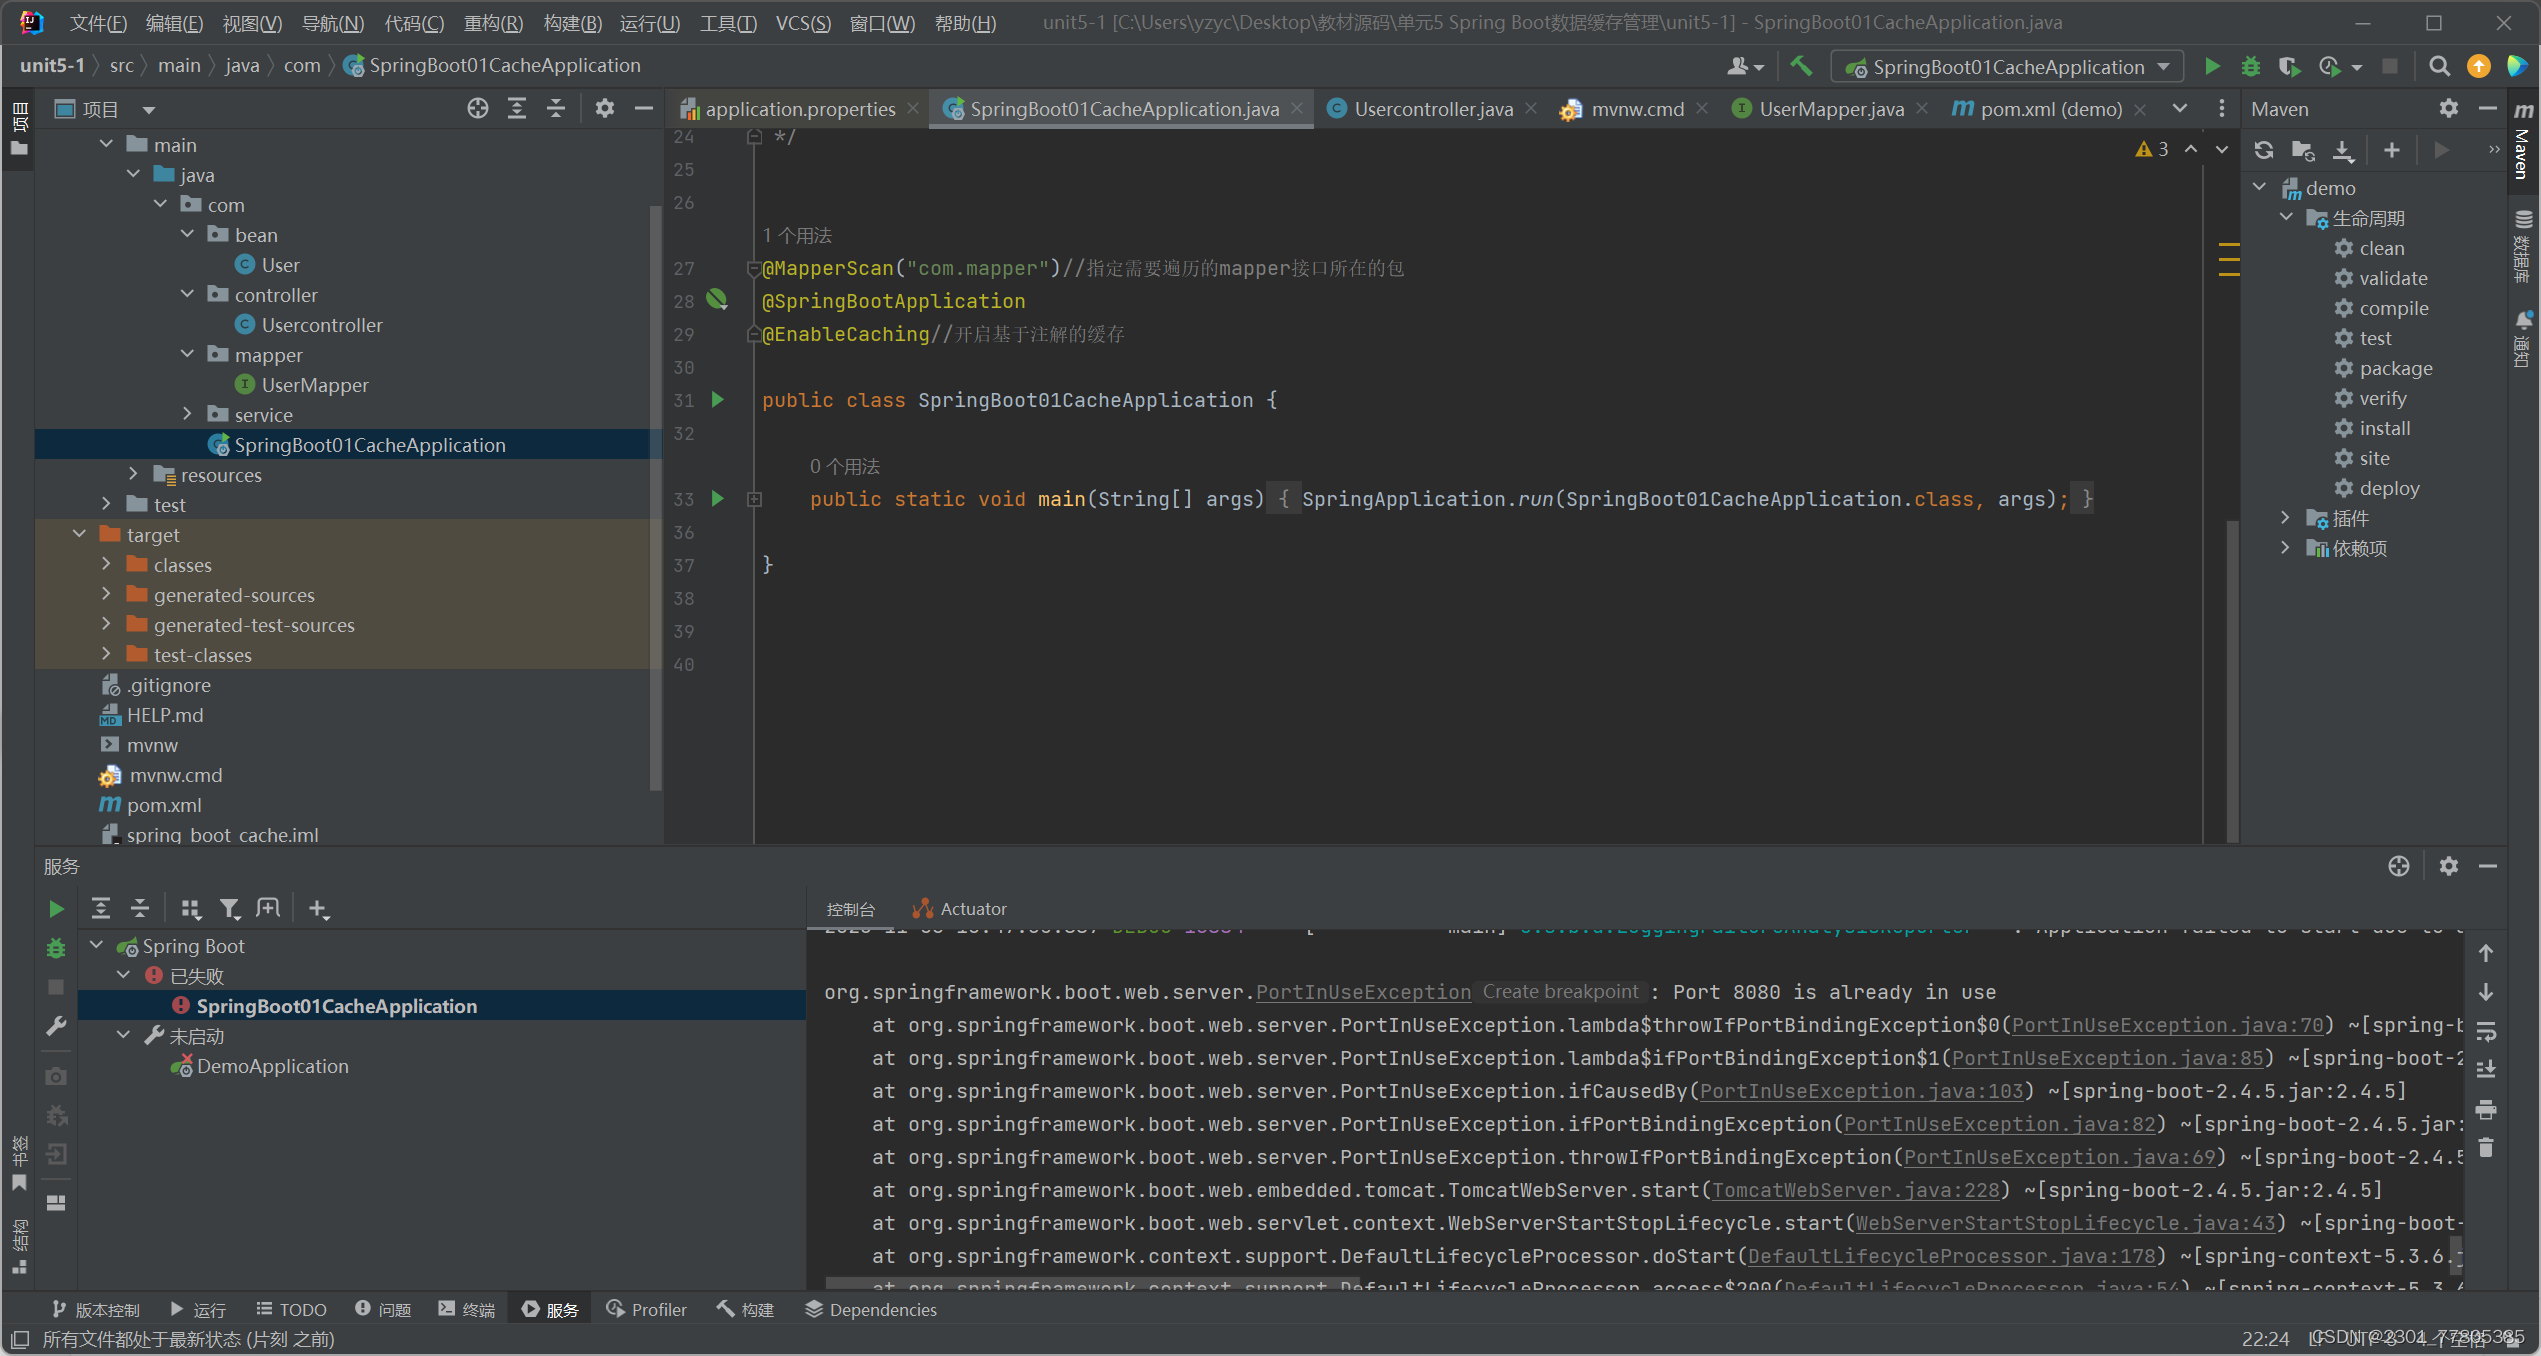Toggle the scroll-to-end icon in the console
Image resolution: width=2541 pixels, height=1356 pixels.
pyautogui.click(x=2486, y=1069)
